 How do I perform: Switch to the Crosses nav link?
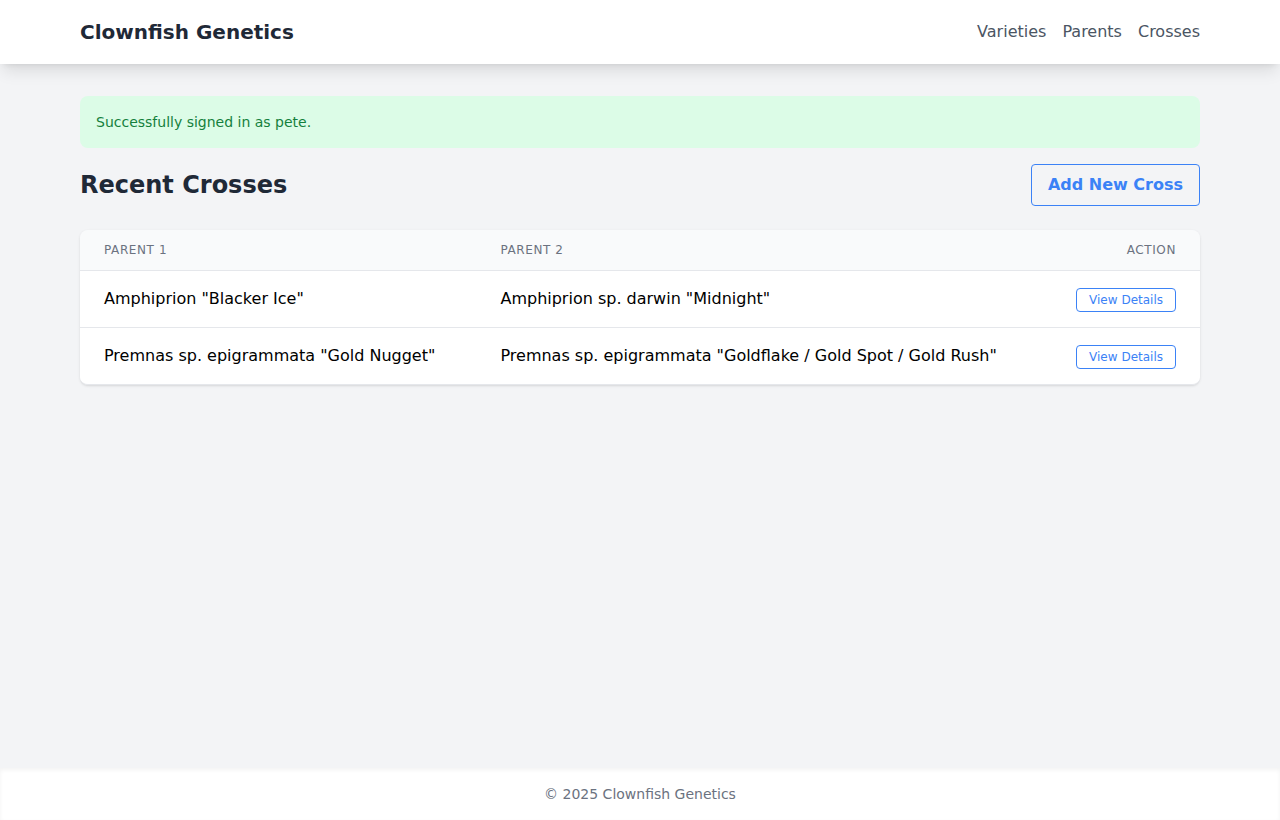(x=1168, y=32)
